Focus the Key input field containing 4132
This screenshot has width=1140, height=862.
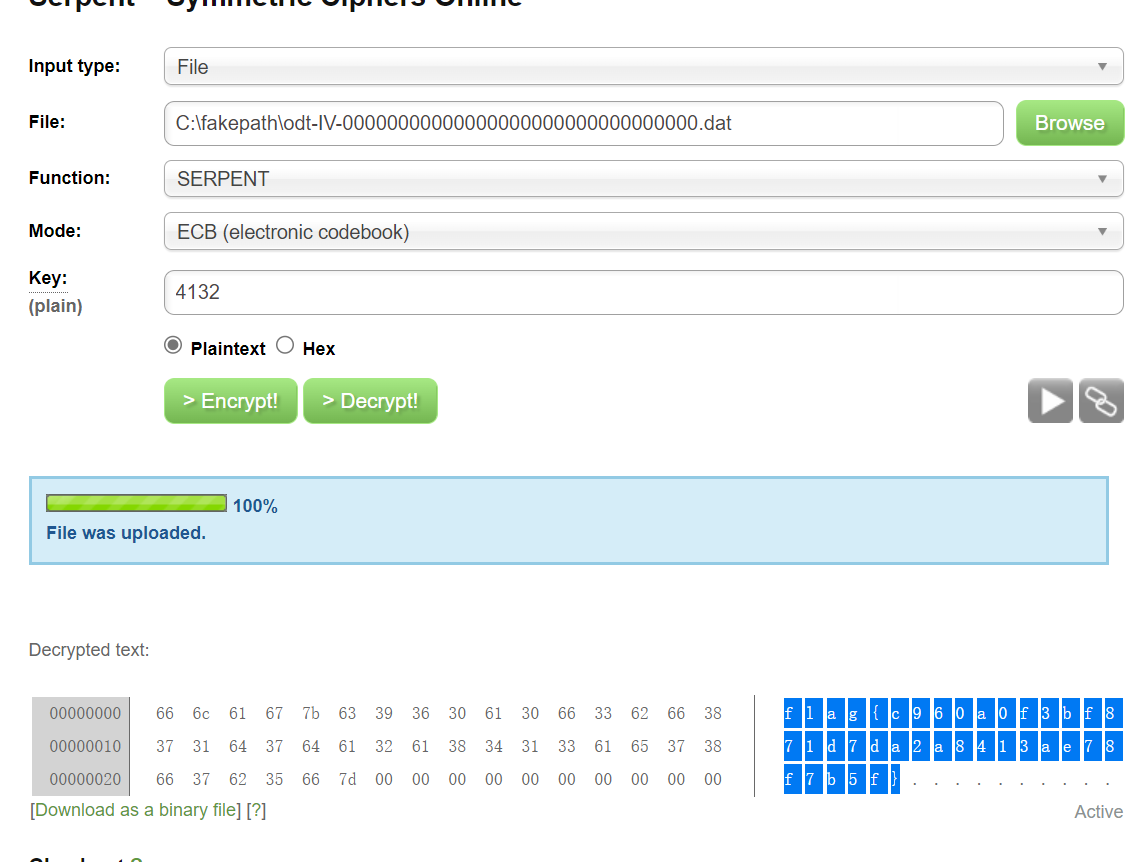[643, 292]
